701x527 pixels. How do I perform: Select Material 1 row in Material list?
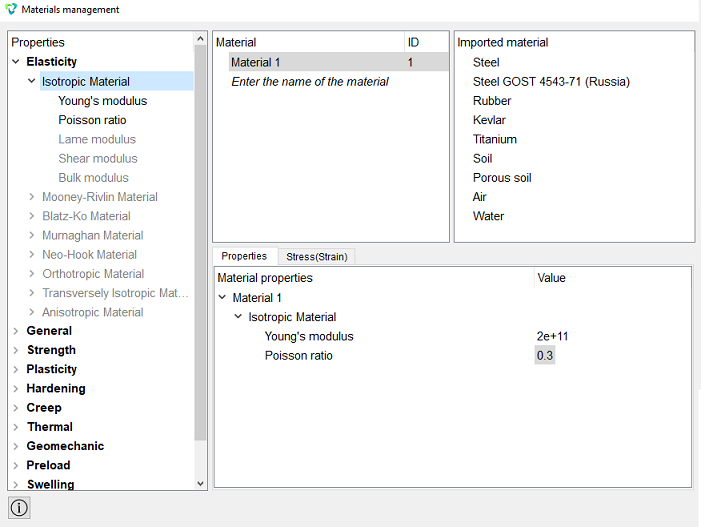(x=338, y=62)
